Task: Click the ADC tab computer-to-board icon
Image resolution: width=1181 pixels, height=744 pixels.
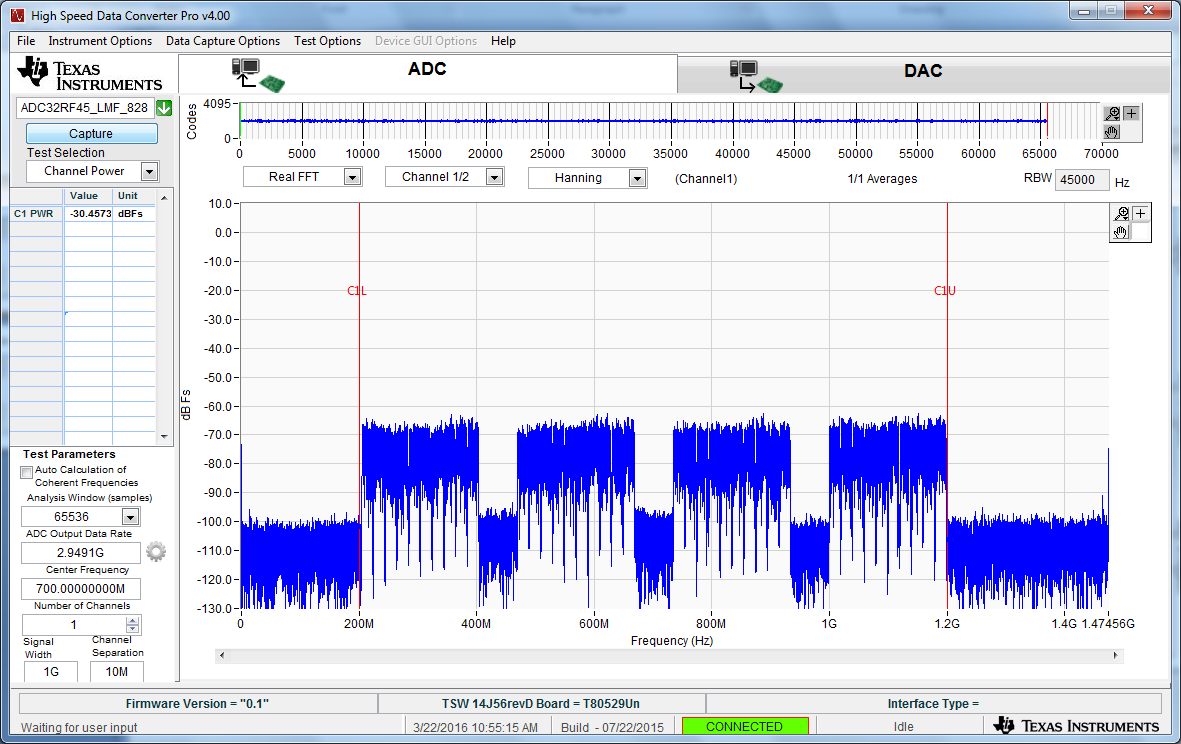Action: [258, 75]
